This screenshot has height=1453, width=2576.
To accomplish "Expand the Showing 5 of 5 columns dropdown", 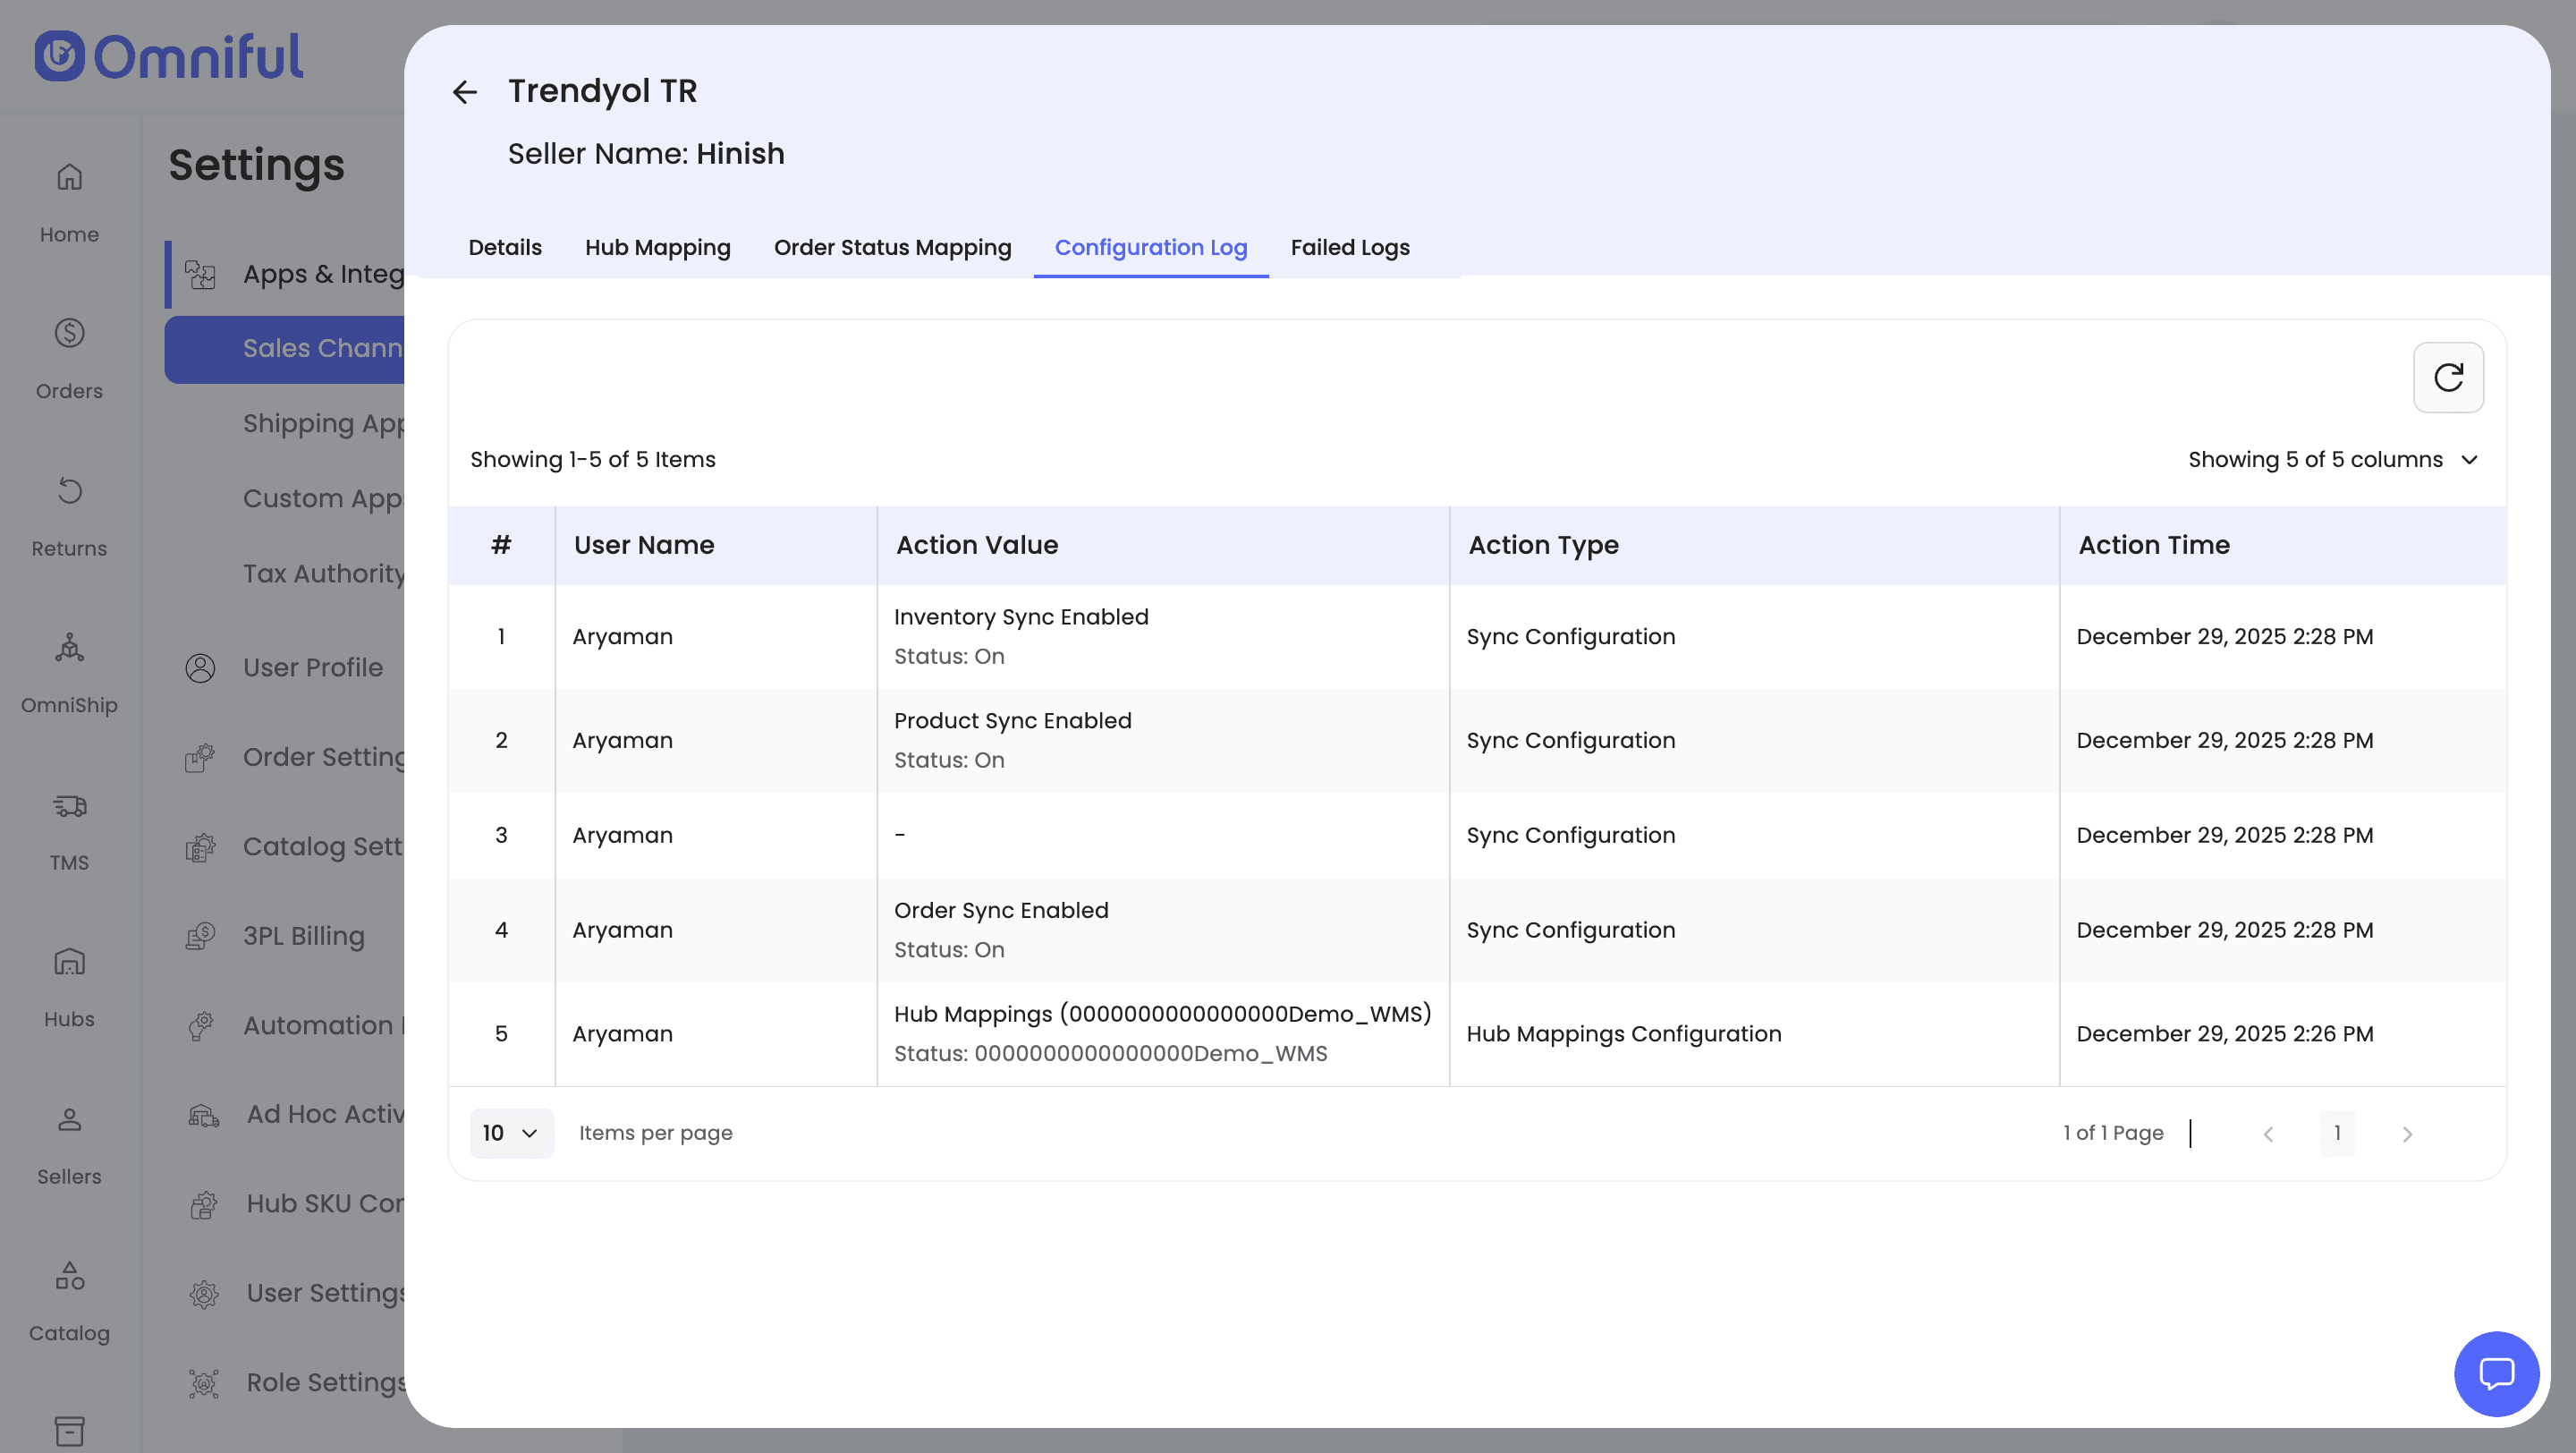I will click(x=2332, y=459).
